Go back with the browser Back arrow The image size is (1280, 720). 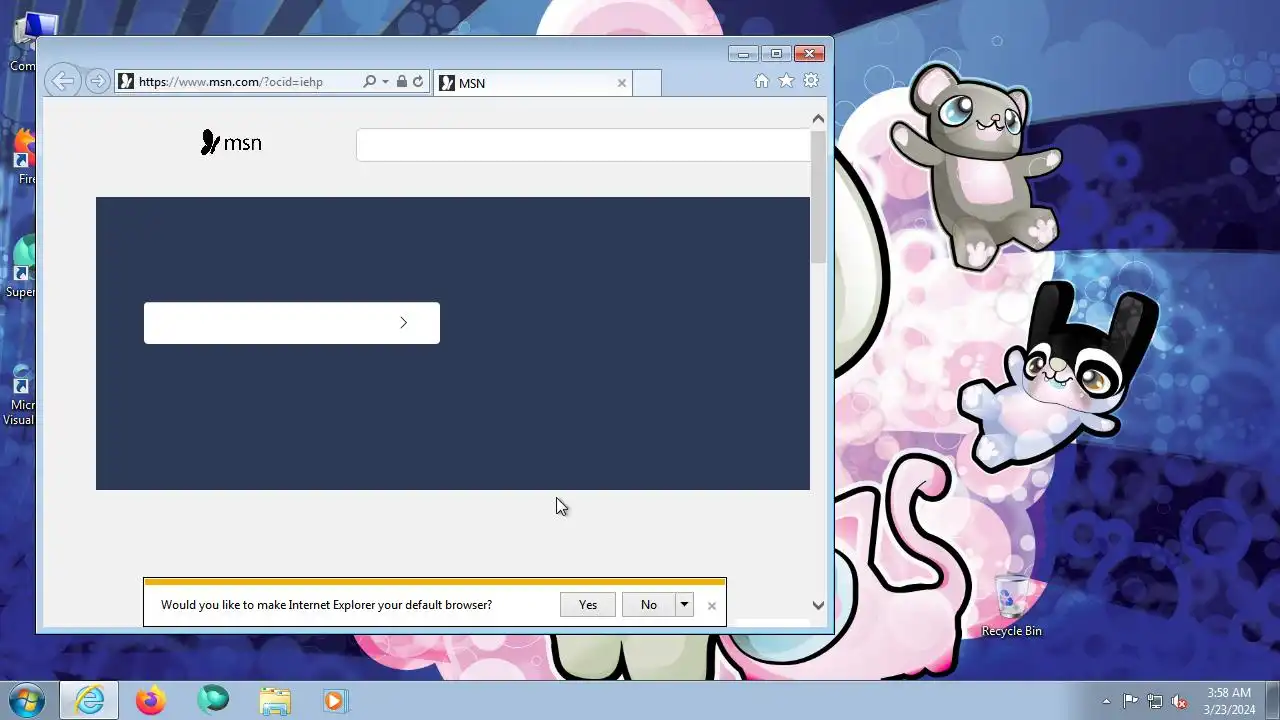click(62, 82)
